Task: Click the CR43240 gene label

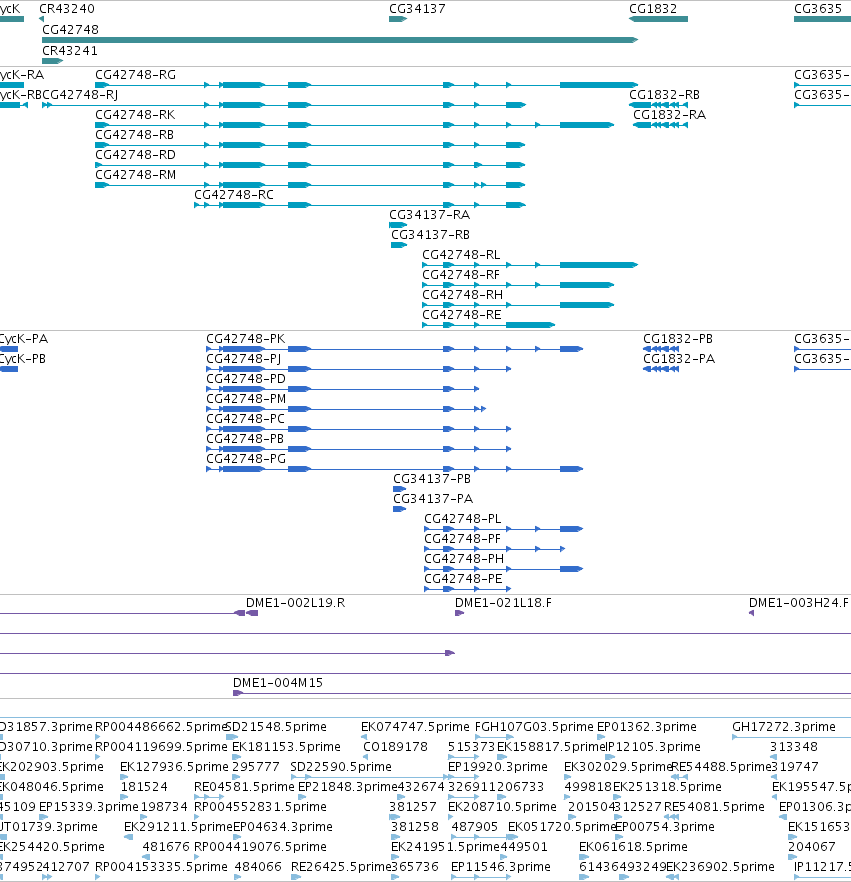Action: coord(67,9)
